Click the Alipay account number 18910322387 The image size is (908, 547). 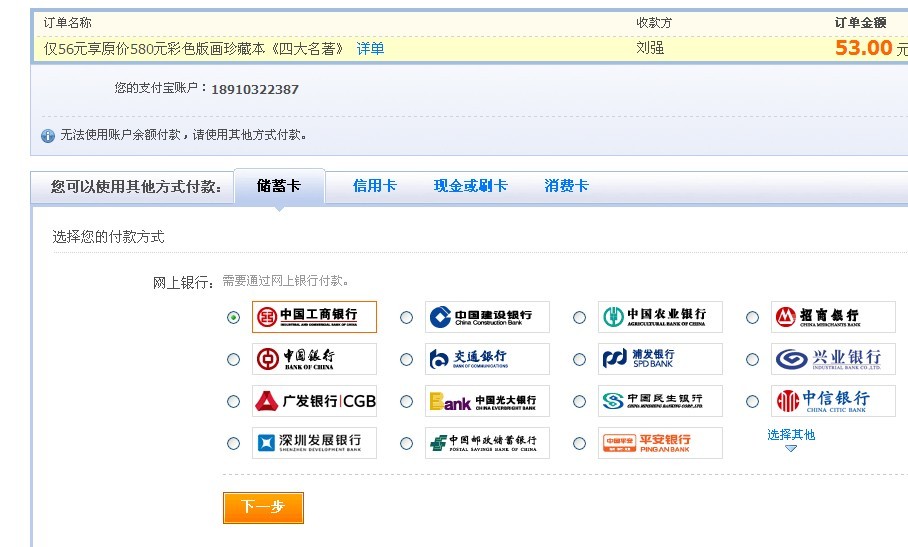[x=255, y=89]
